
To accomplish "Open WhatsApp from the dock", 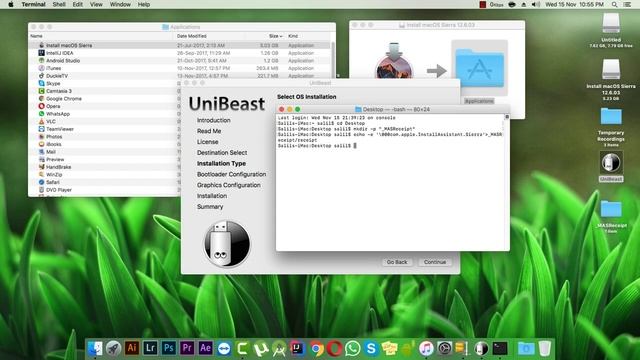I will [353, 349].
